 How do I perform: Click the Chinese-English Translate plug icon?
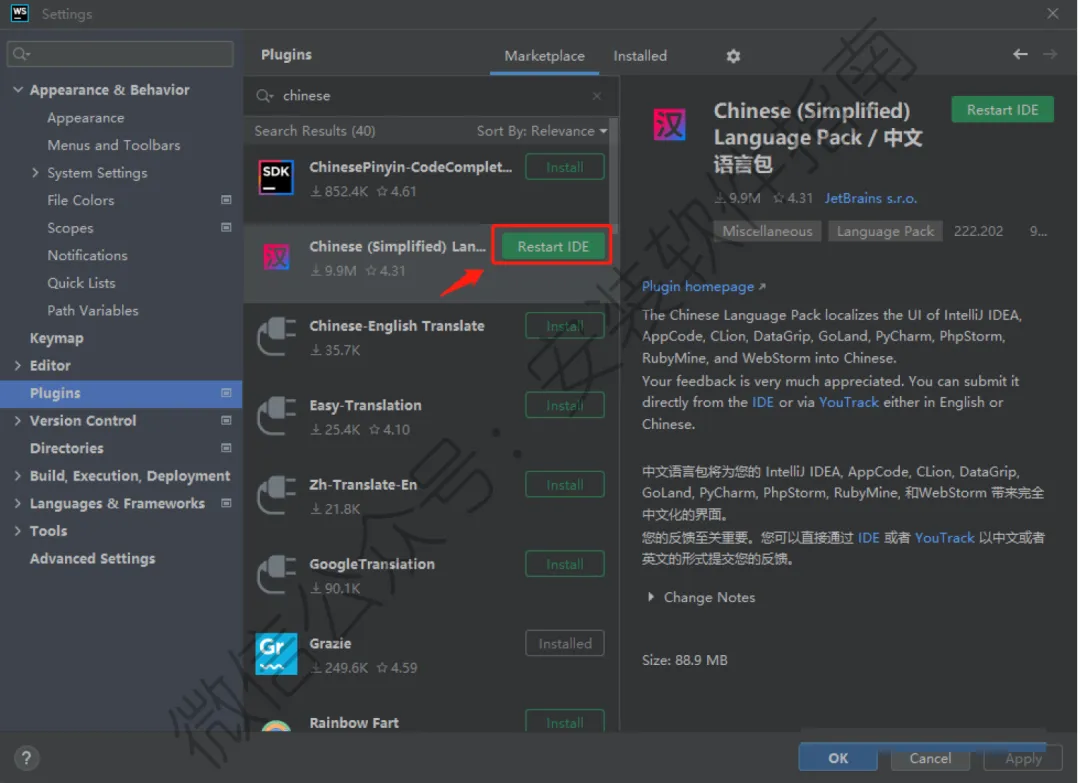click(x=276, y=337)
